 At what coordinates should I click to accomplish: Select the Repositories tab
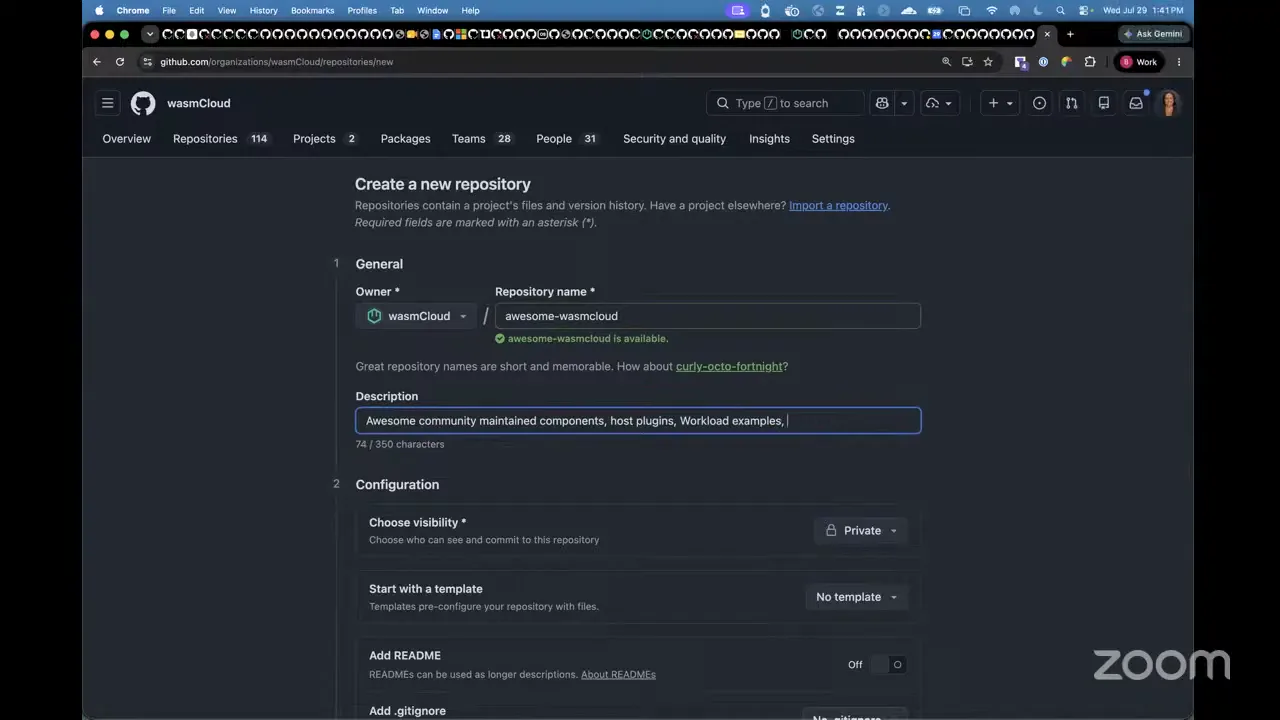(x=221, y=139)
